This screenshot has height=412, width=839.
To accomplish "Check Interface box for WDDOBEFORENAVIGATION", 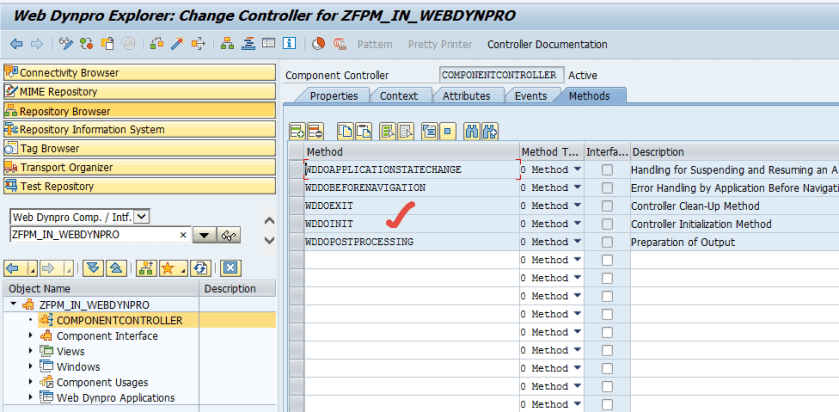I will 607,188.
